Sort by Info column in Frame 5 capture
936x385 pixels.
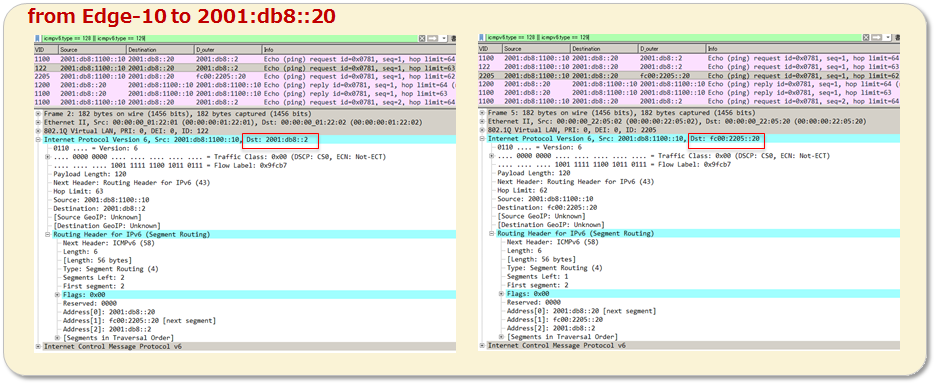[x=803, y=49]
